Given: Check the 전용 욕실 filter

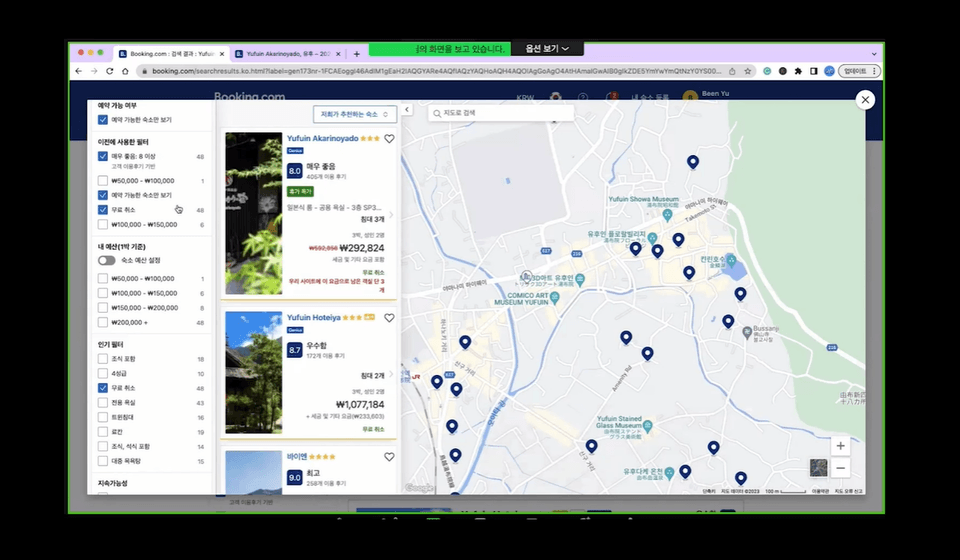Looking at the screenshot, I should [103, 403].
